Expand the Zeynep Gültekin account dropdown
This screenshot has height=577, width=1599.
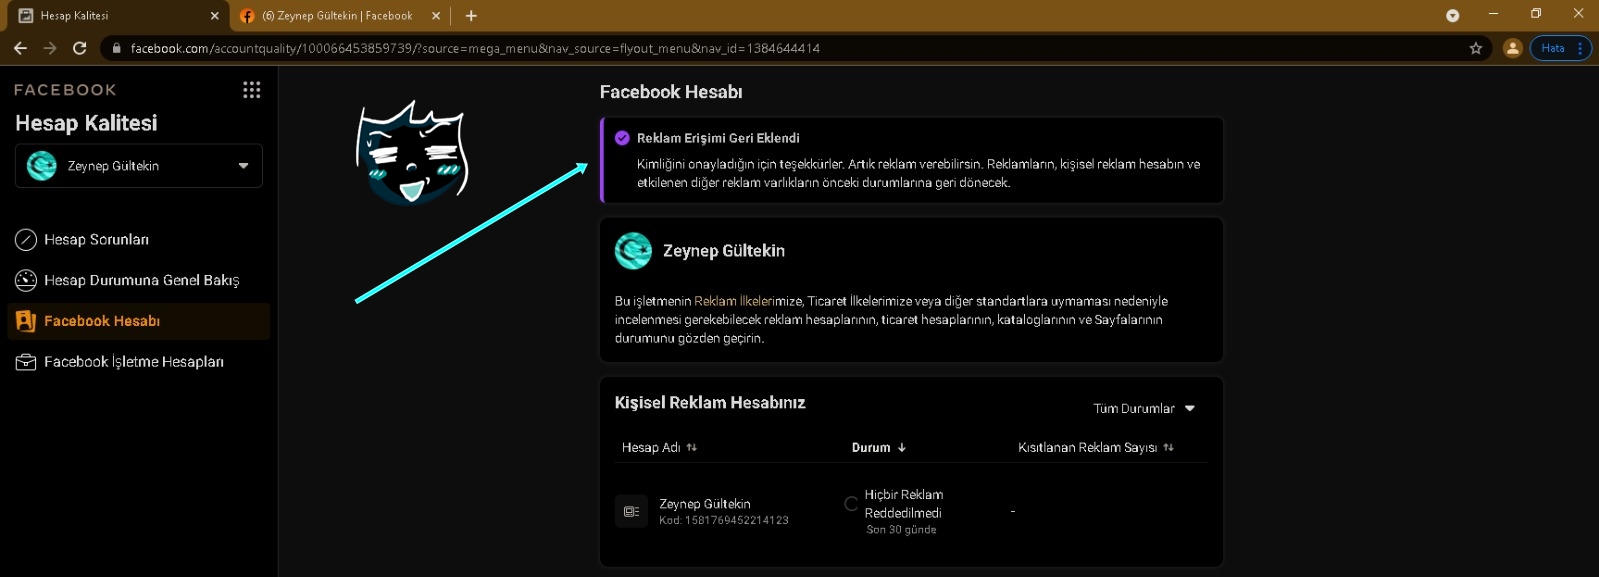[243, 166]
